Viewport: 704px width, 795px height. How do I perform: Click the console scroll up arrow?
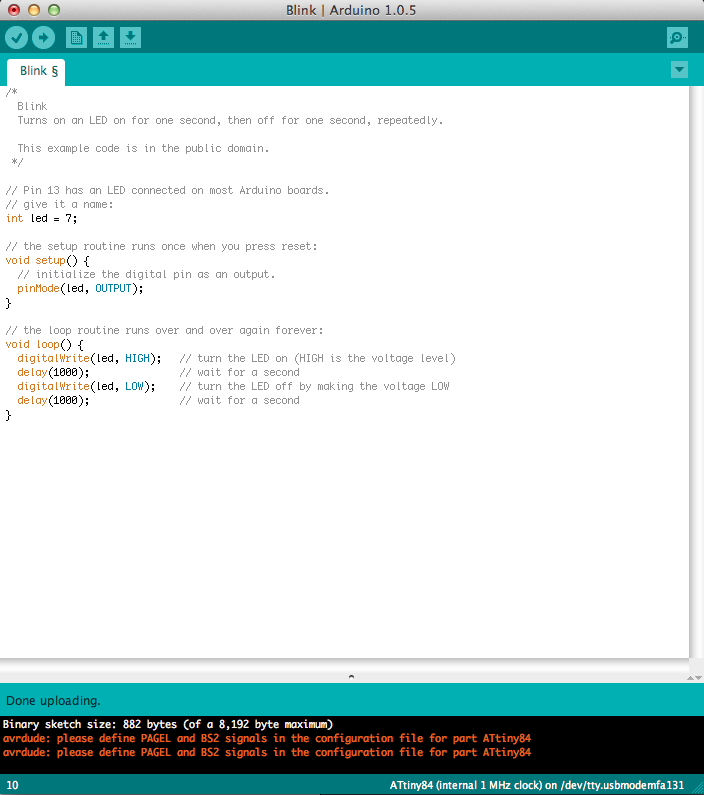[x=691, y=678]
